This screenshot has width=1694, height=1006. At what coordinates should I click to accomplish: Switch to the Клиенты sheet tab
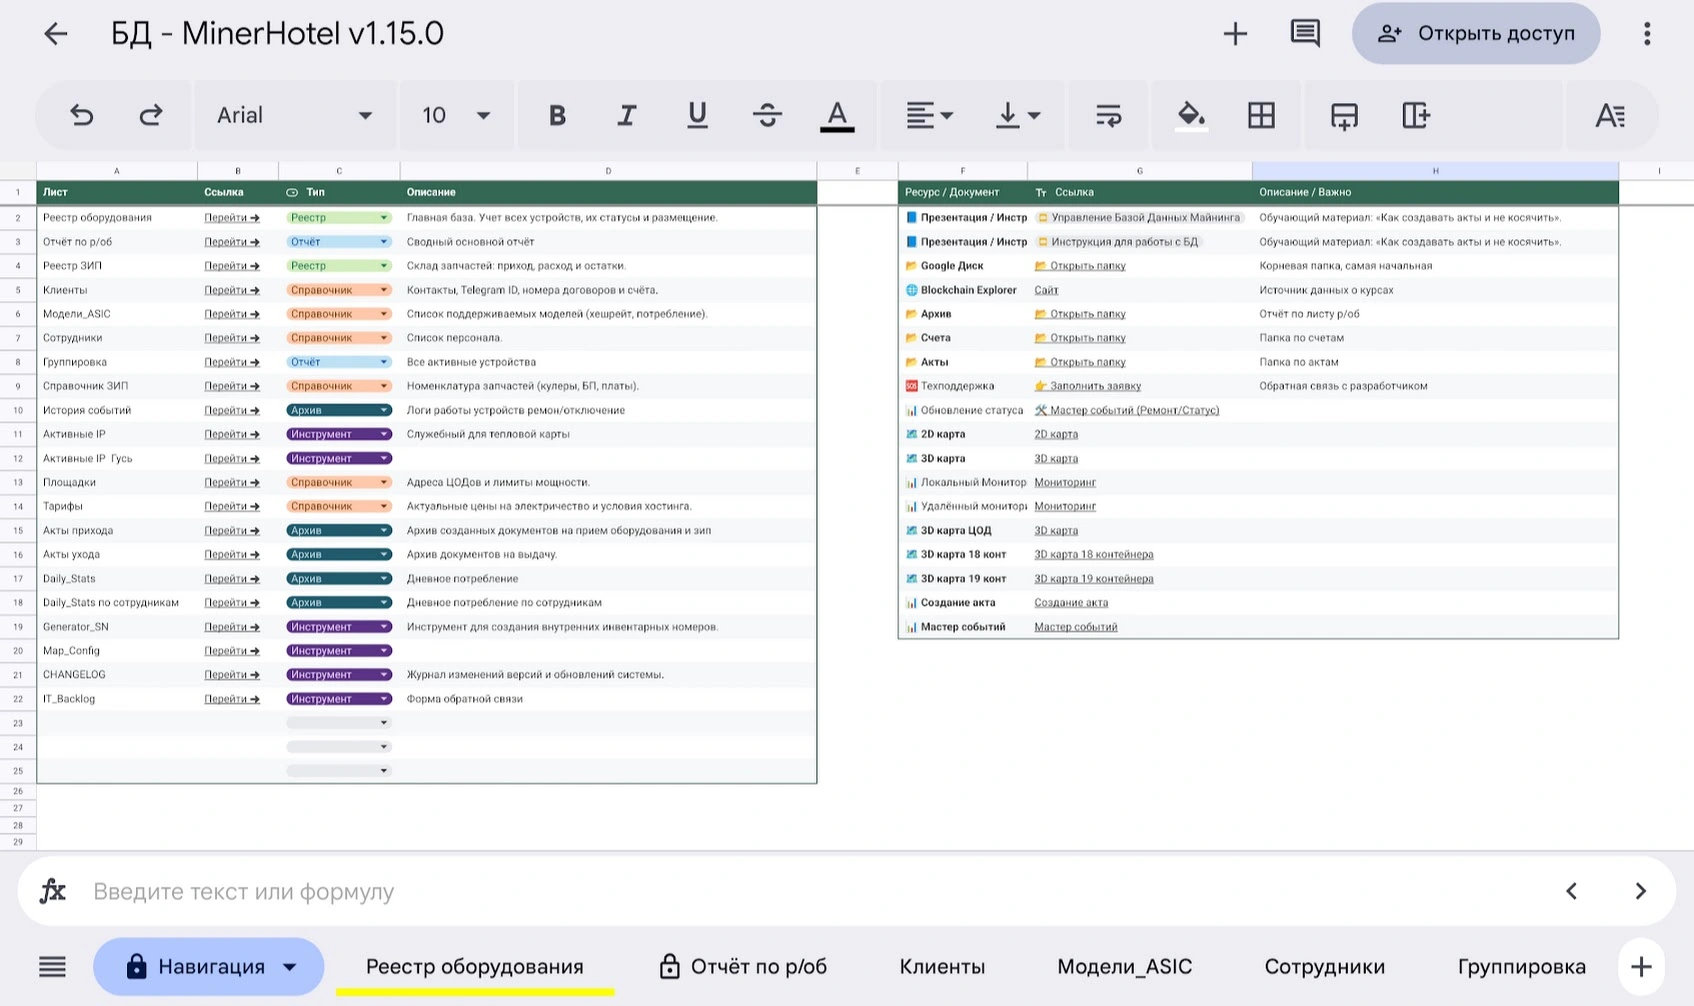942,967
